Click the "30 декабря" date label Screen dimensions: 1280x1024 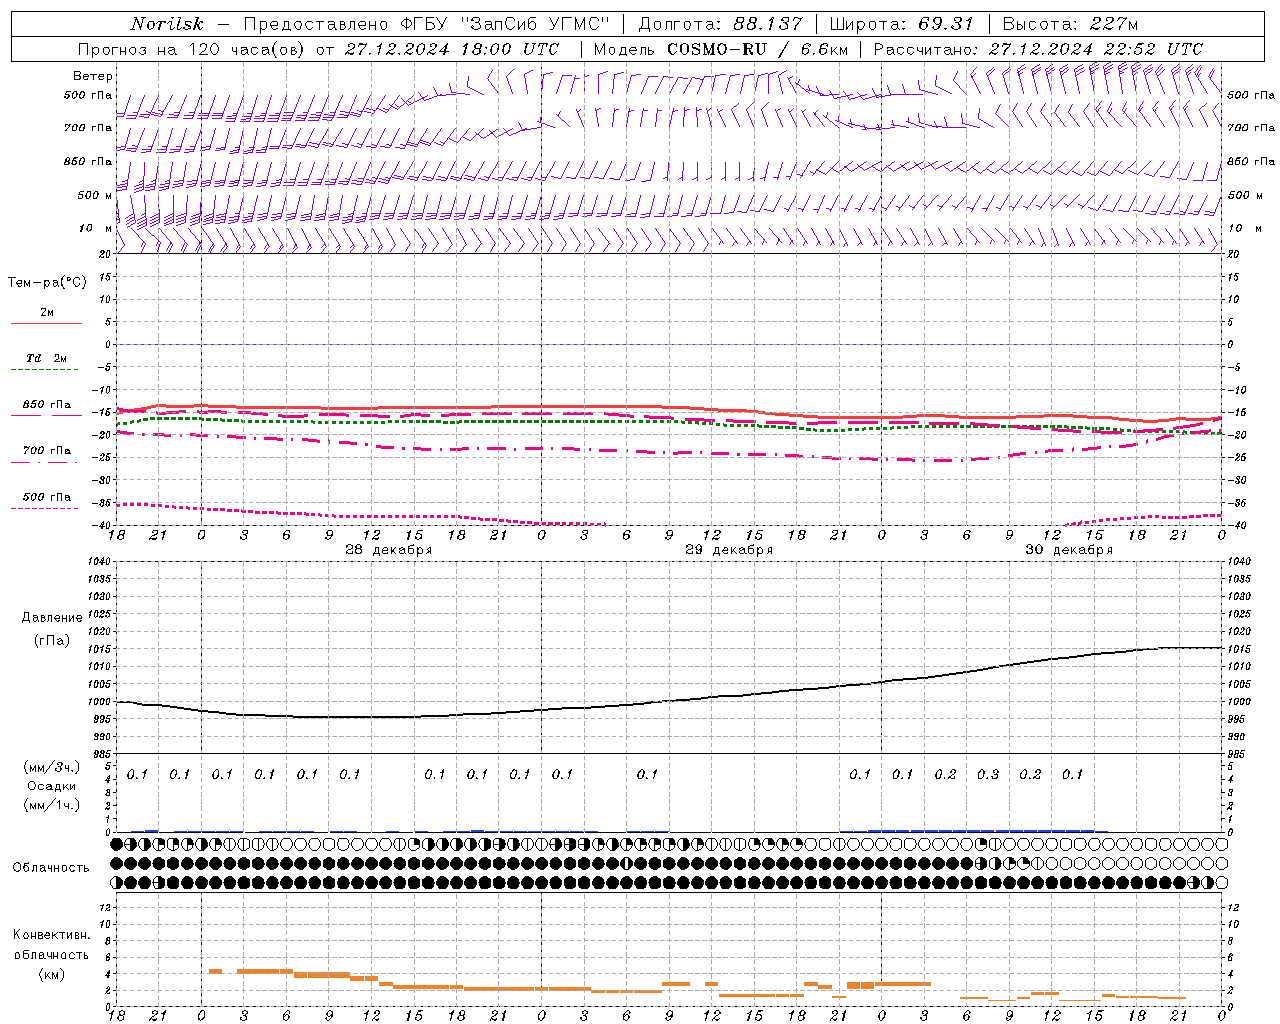coord(1069,550)
